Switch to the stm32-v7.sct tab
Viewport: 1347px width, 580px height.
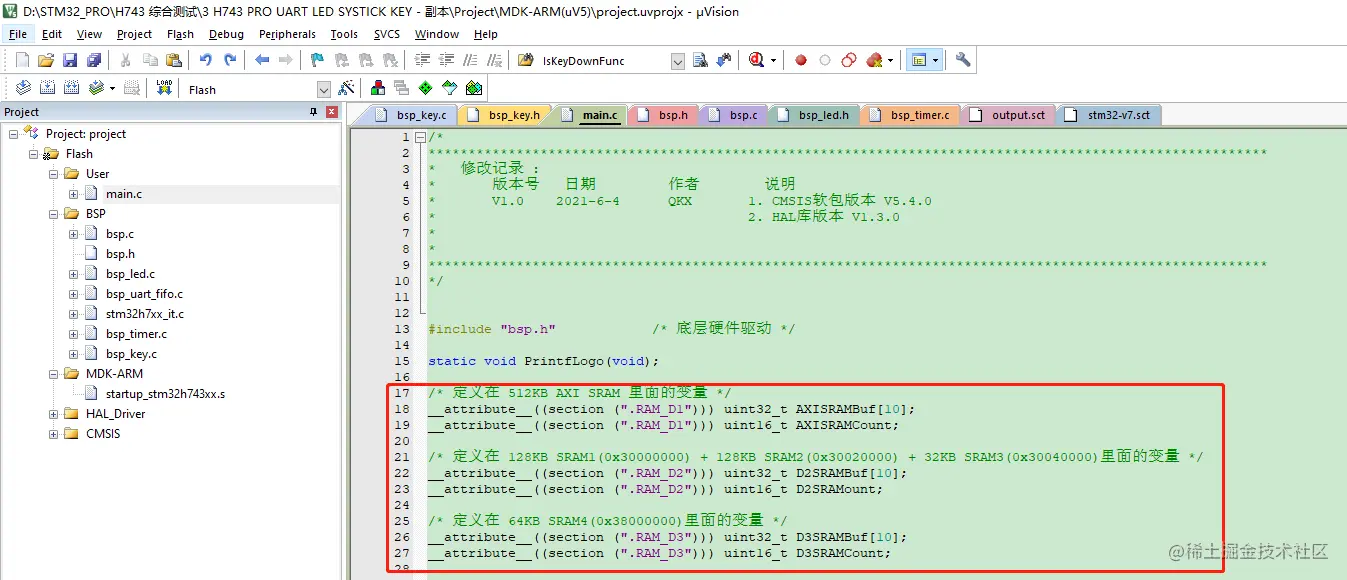(1109, 115)
